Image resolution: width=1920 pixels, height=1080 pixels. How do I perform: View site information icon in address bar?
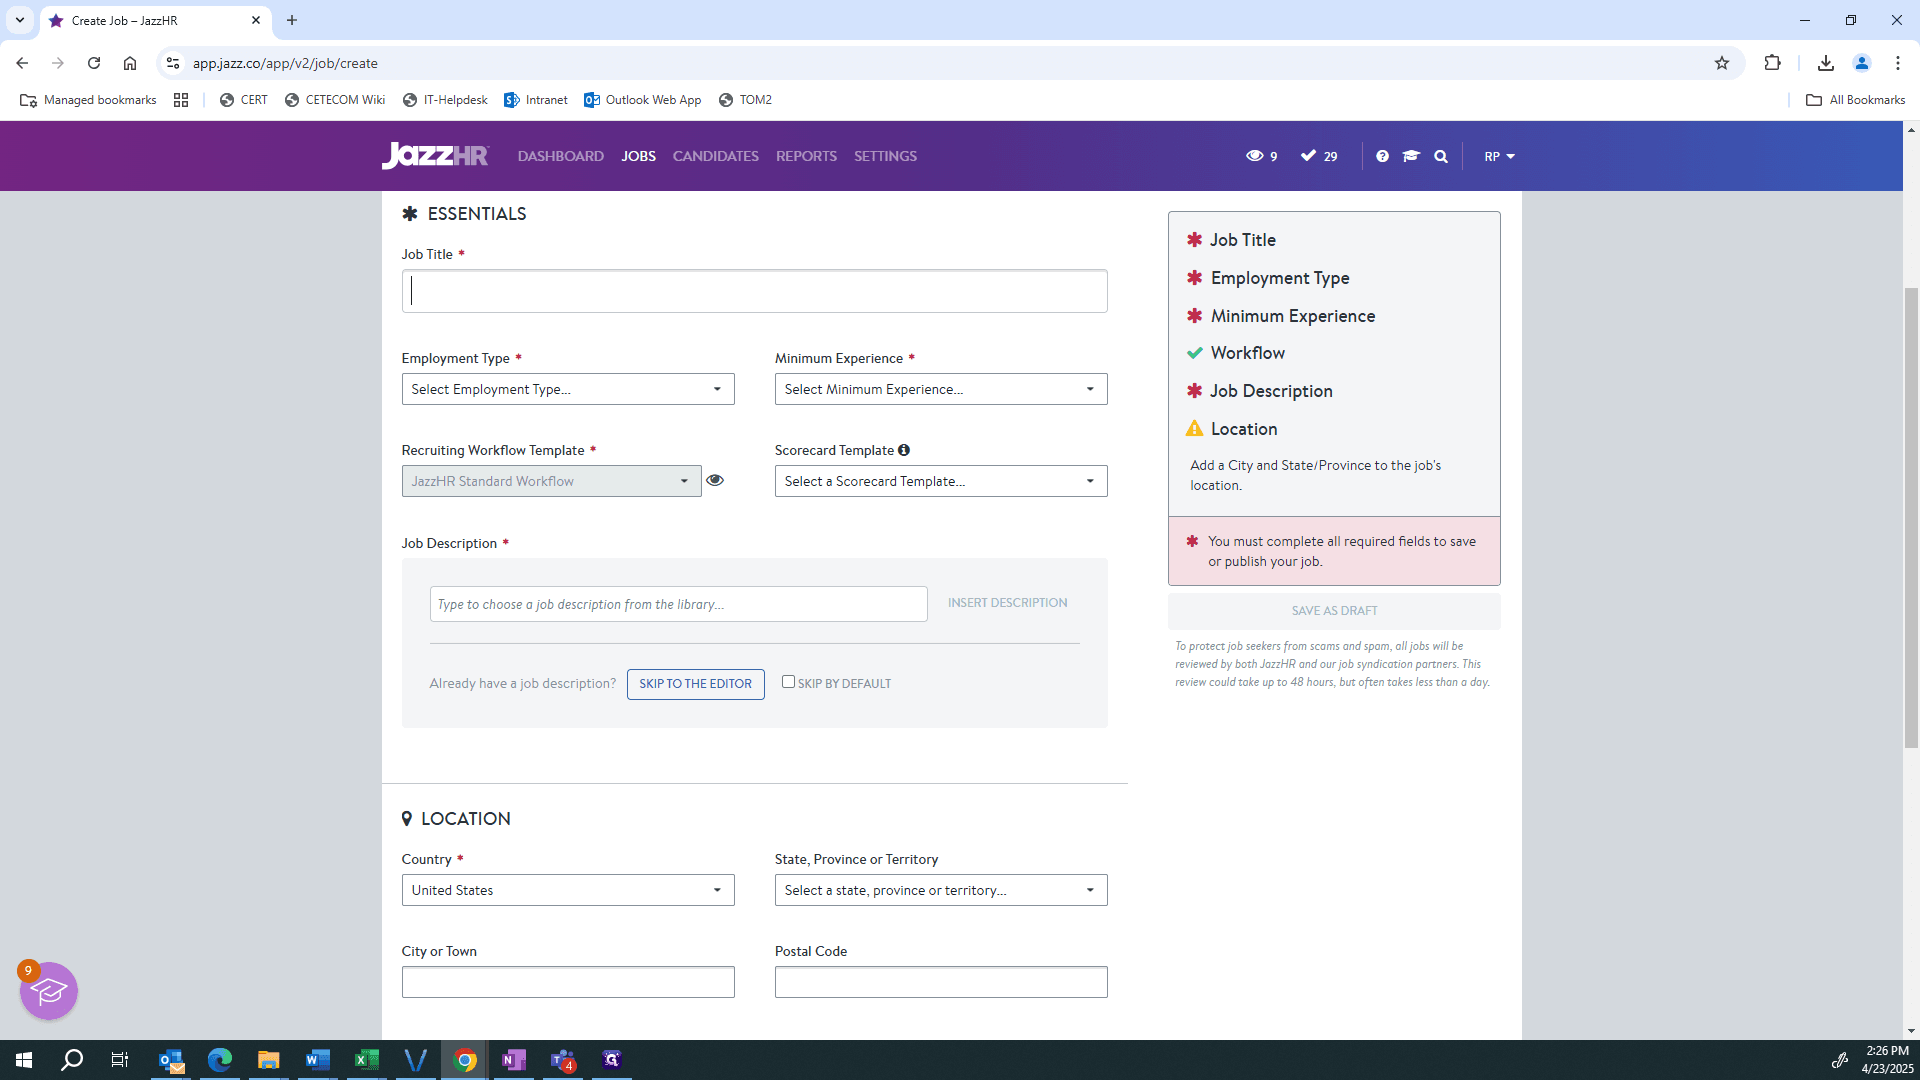pyautogui.click(x=173, y=63)
